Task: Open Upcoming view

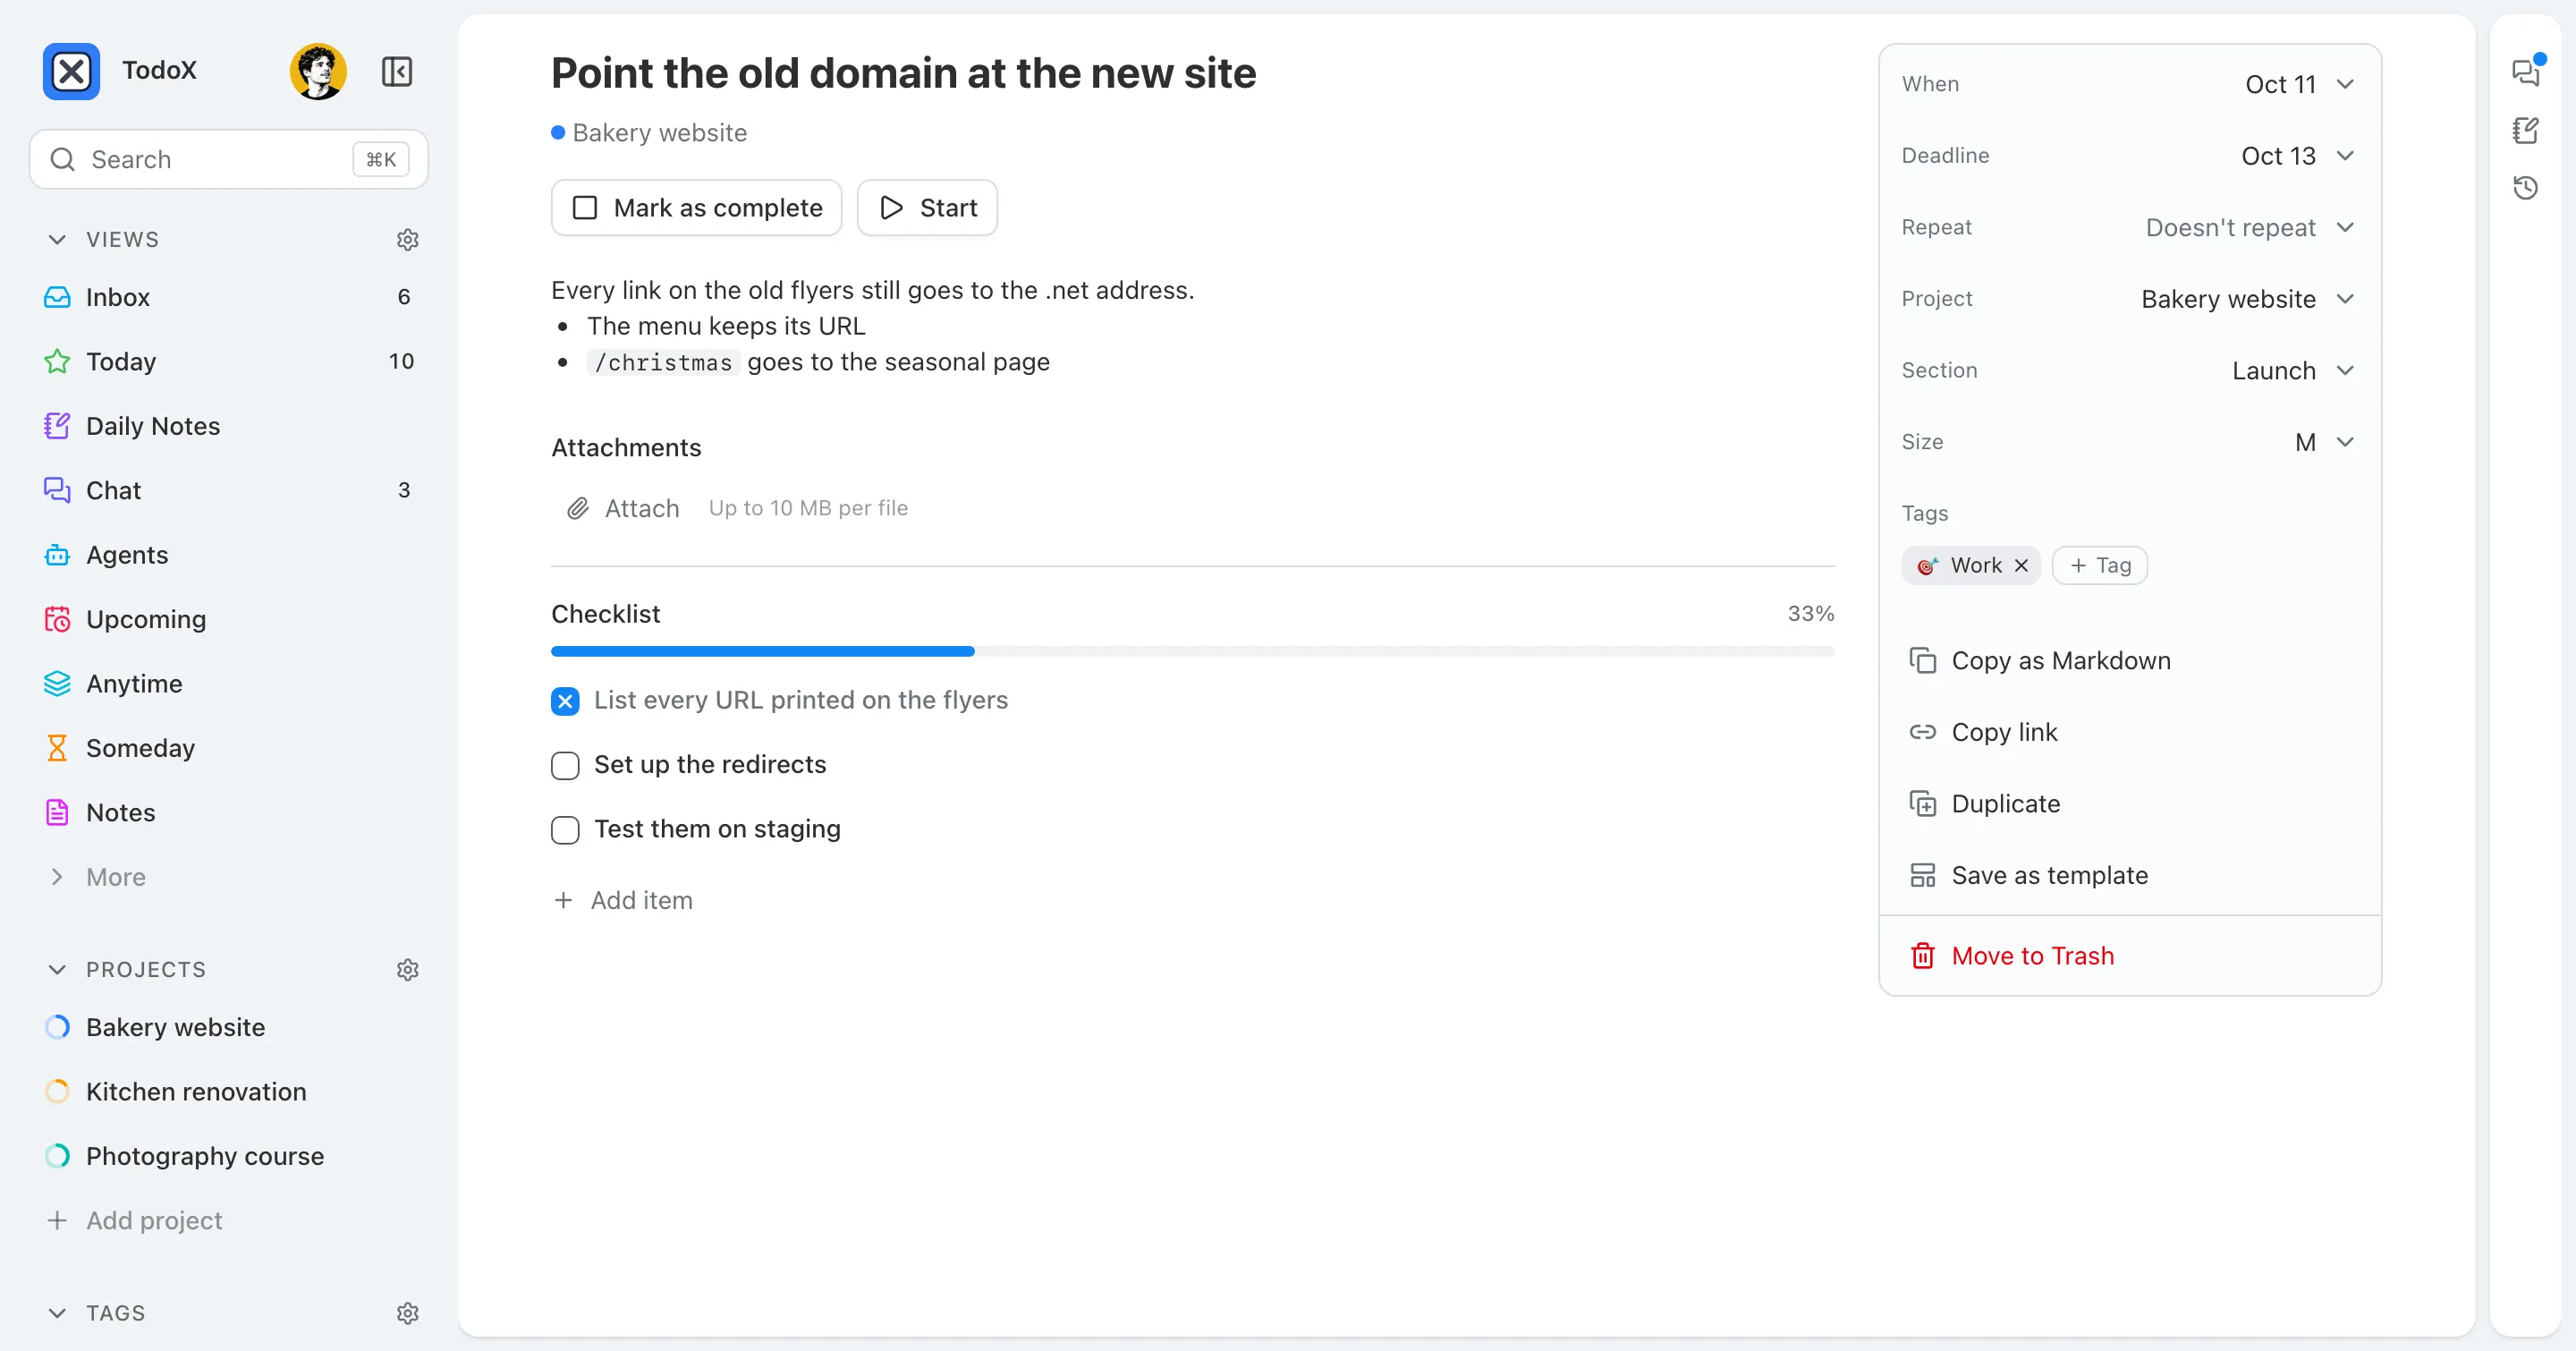Action: (x=229, y=619)
